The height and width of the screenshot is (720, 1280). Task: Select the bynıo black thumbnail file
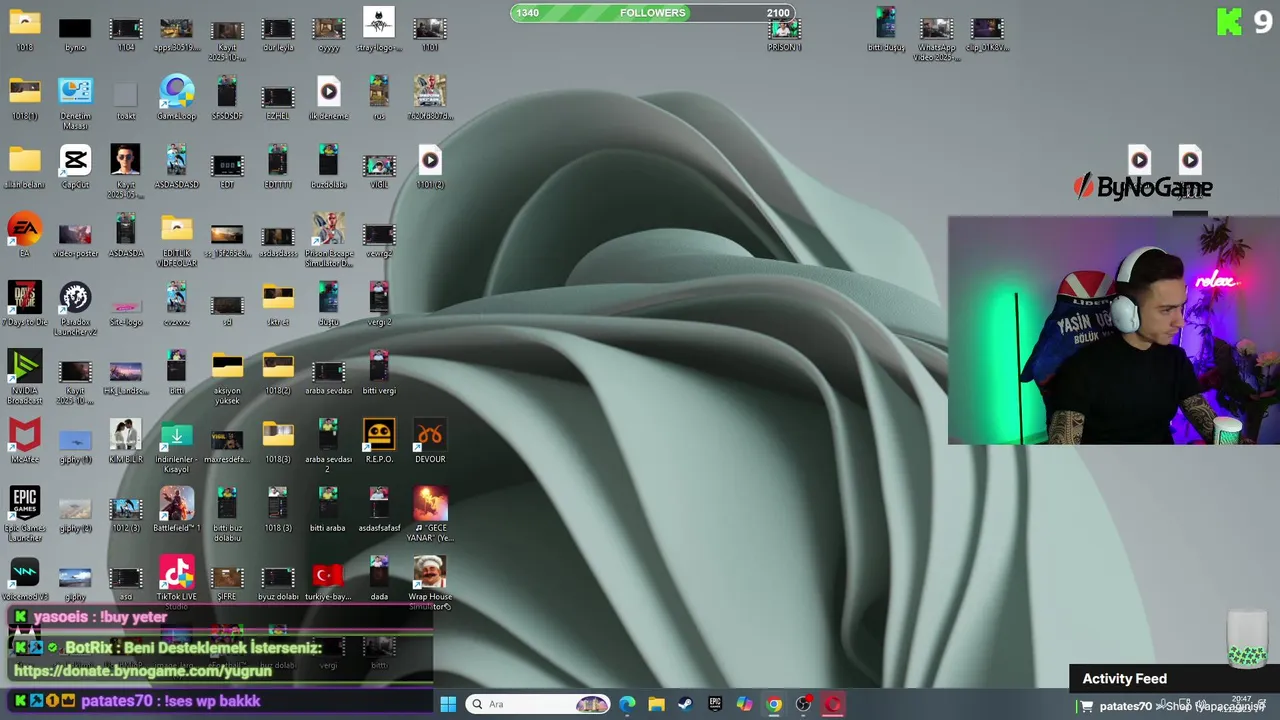[x=75, y=34]
